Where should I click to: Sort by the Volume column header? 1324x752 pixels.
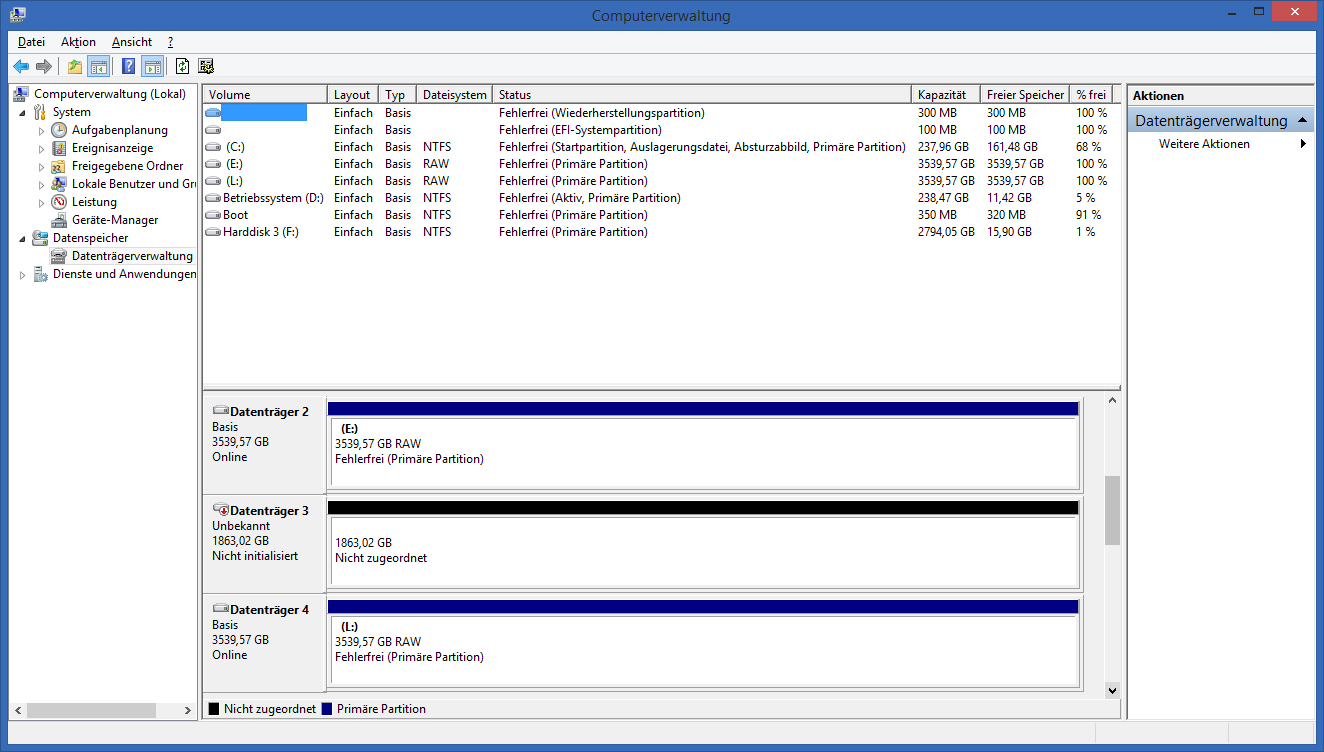click(265, 95)
